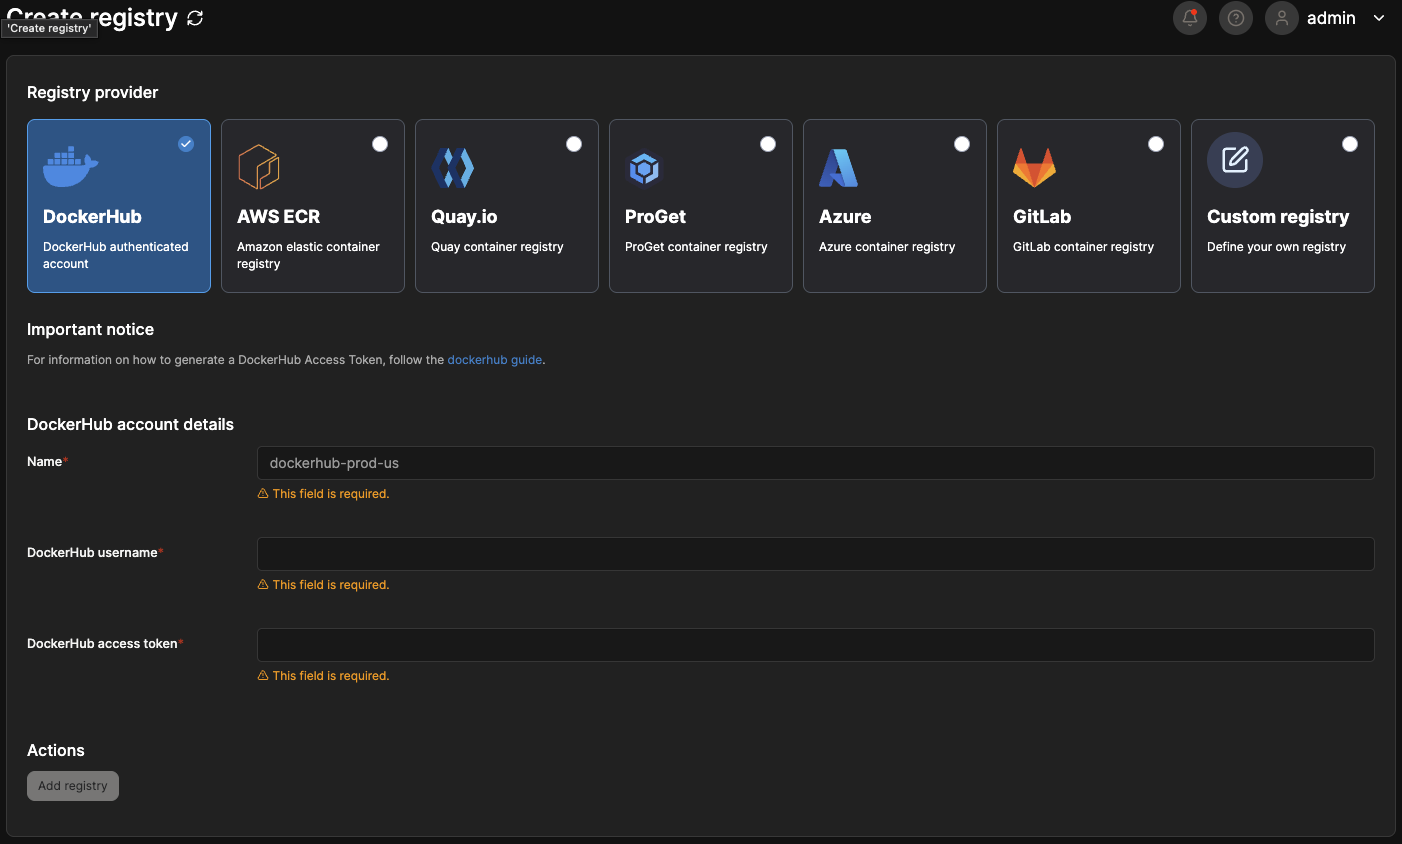
Task: Click the Quay.io logo icon
Action: tap(452, 167)
